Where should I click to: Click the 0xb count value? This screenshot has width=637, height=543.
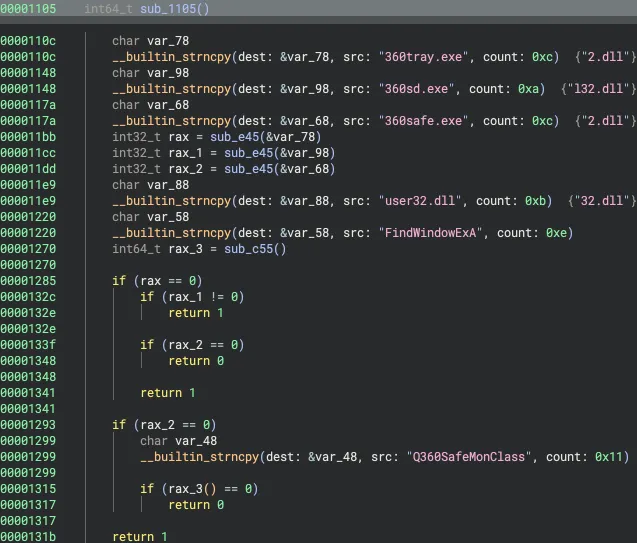(535, 201)
